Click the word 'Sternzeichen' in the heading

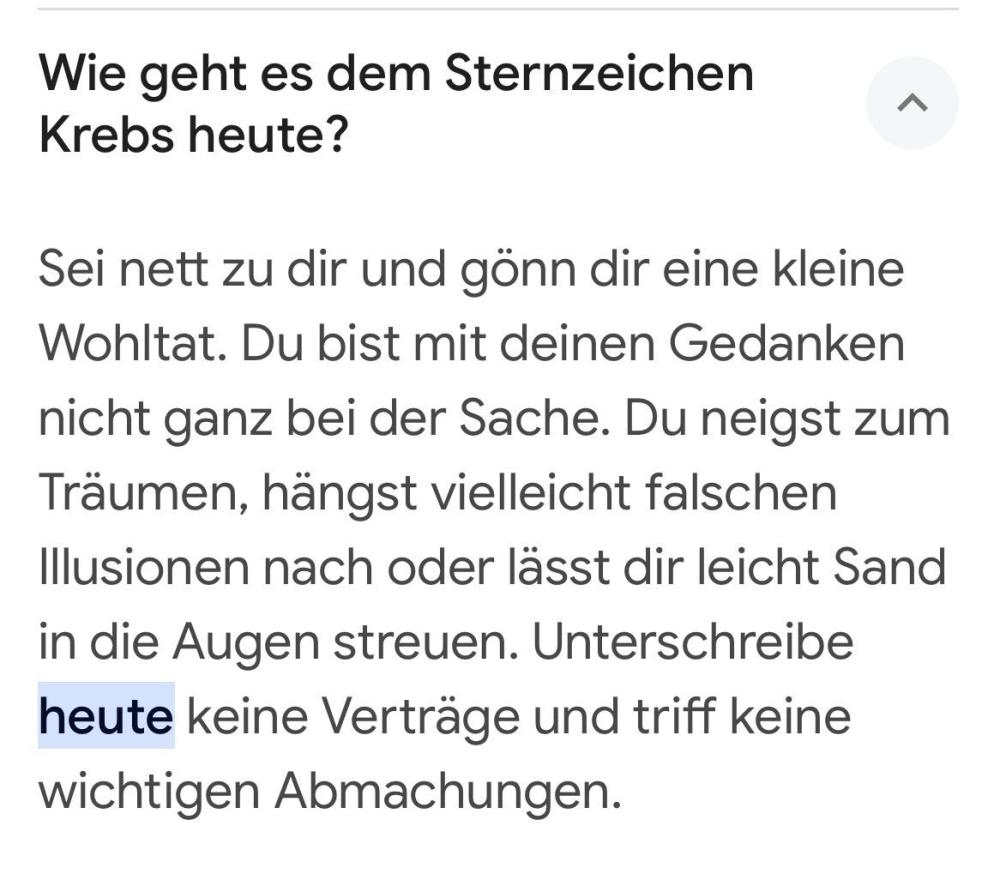(598, 76)
